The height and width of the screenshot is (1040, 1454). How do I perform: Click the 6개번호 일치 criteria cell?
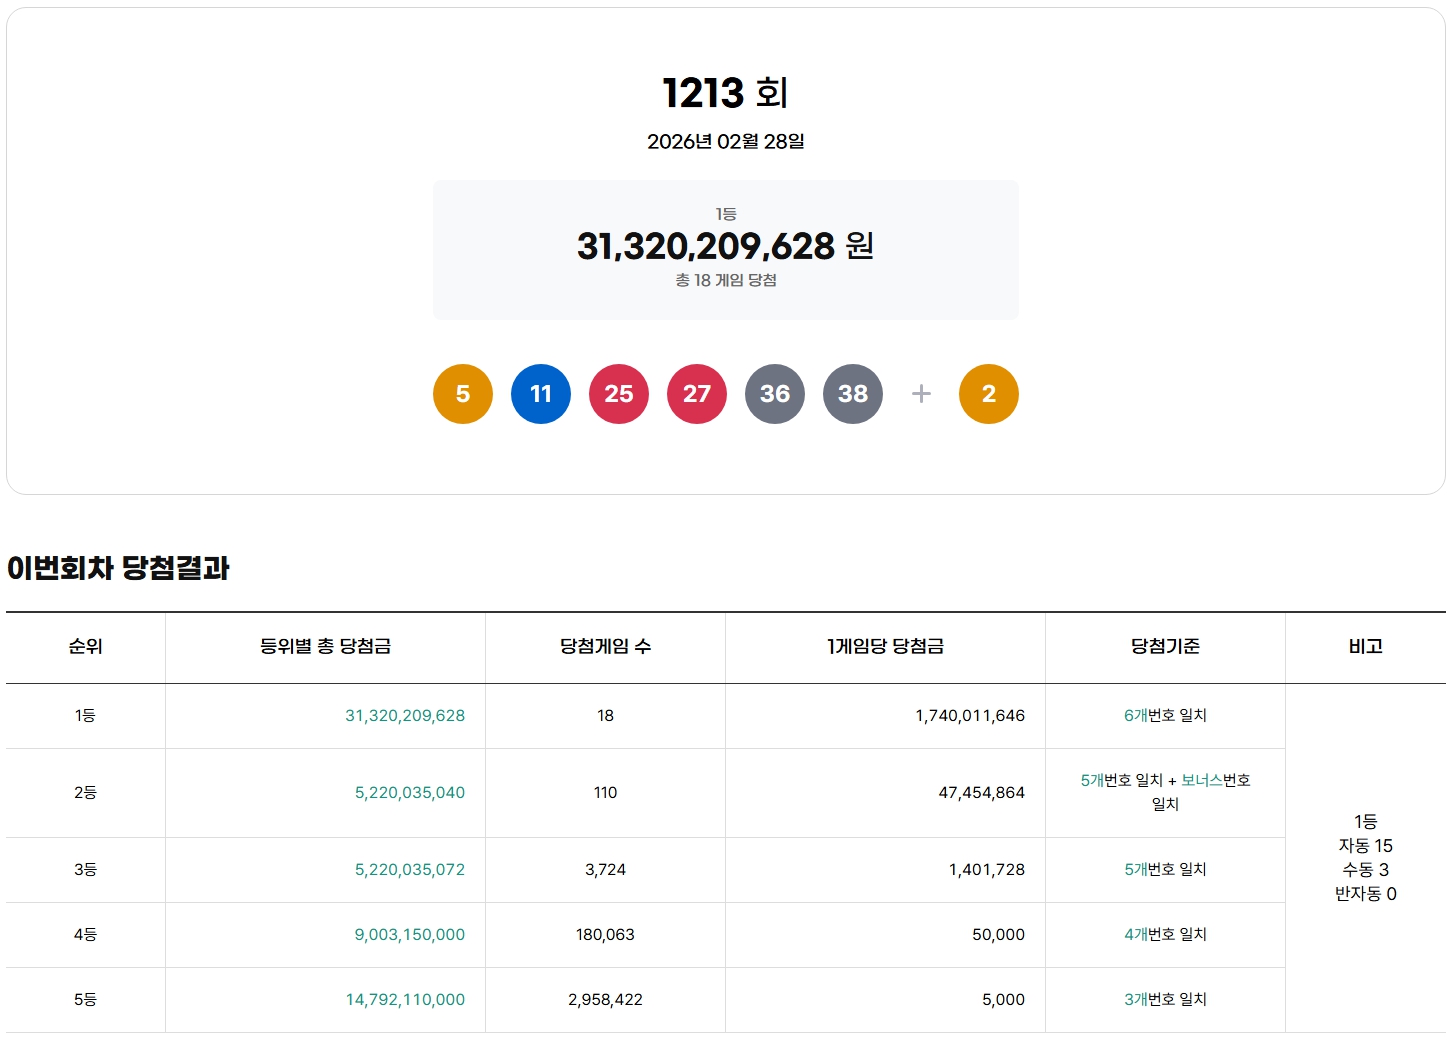pyautogui.click(x=1166, y=716)
